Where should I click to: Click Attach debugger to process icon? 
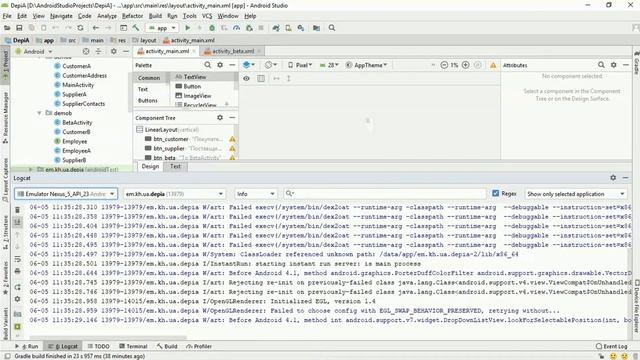pos(249,28)
